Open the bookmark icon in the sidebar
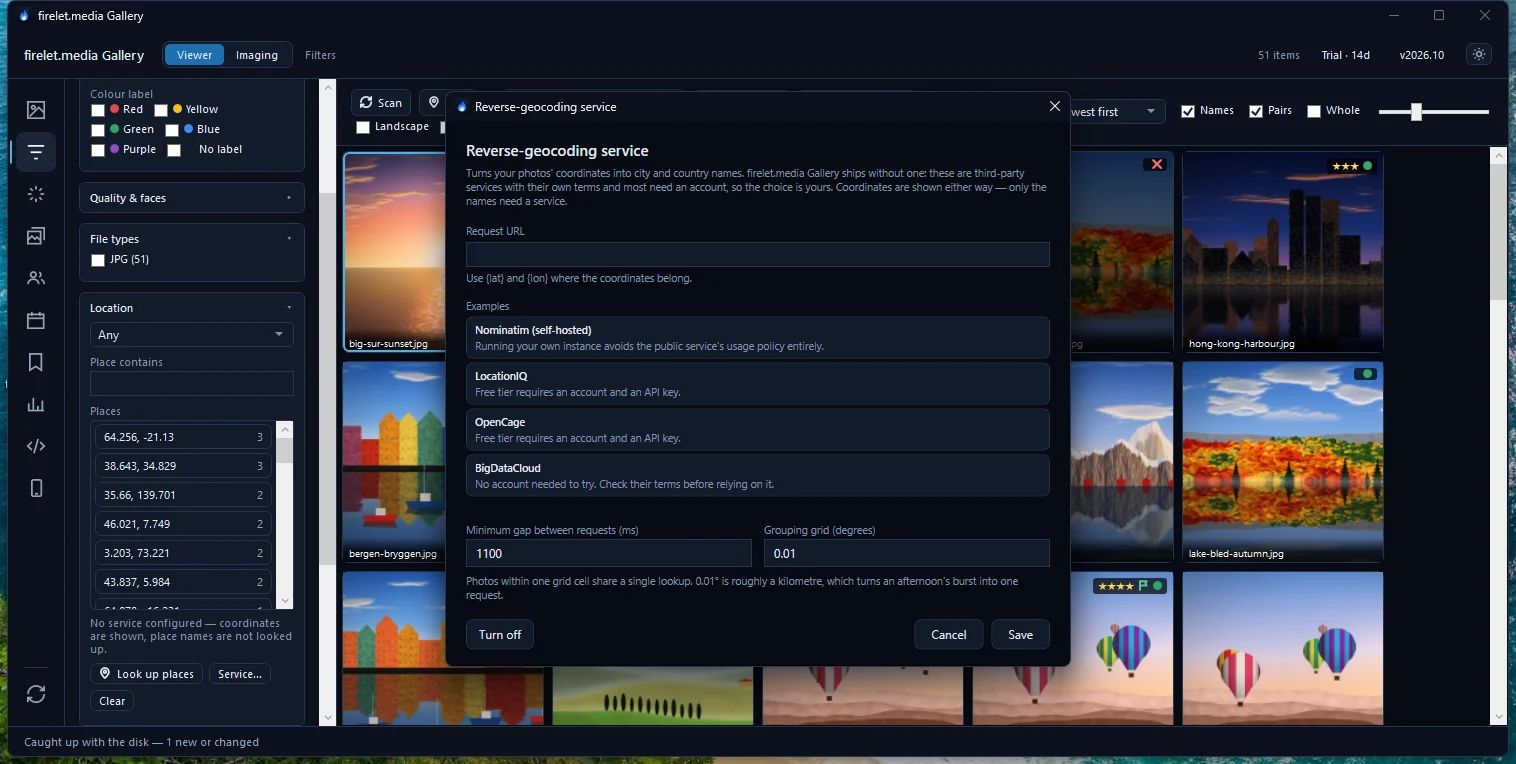Screen dimensions: 1516x764 (x=36, y=362)
